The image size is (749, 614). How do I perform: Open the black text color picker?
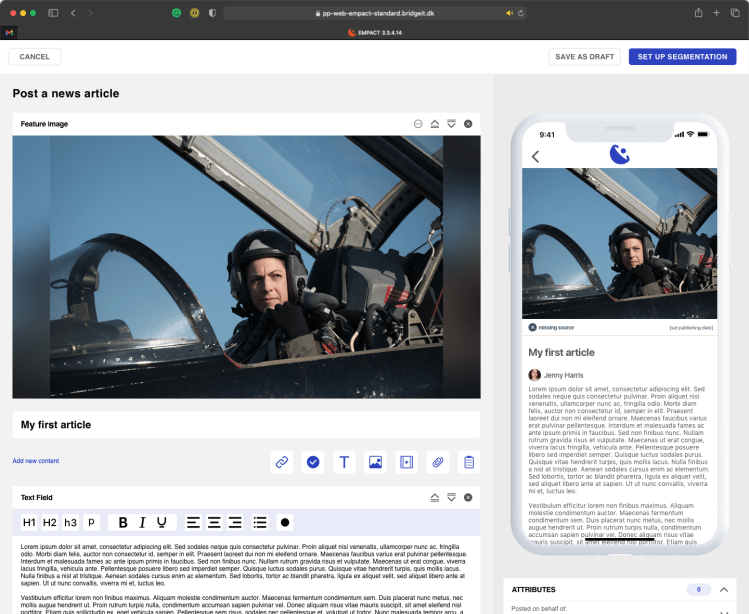(x=285, y=522)
